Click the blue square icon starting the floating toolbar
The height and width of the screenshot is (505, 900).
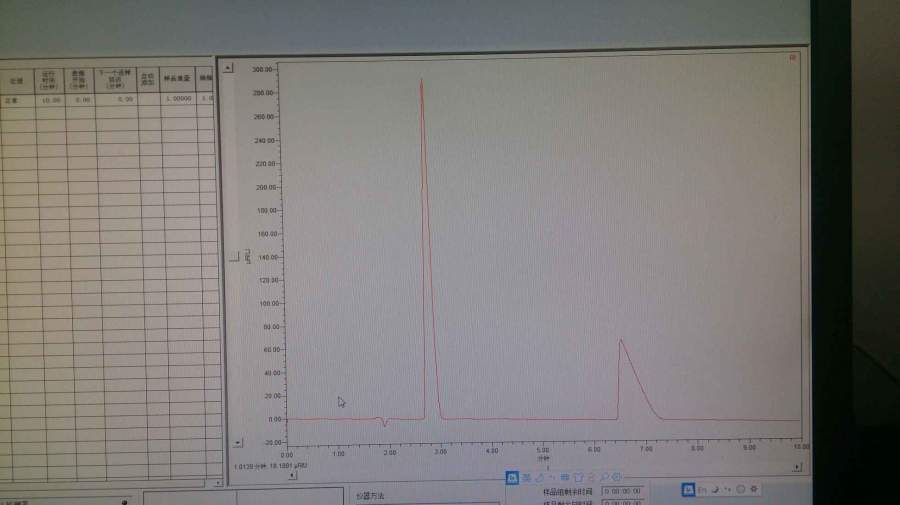[512, 477]
